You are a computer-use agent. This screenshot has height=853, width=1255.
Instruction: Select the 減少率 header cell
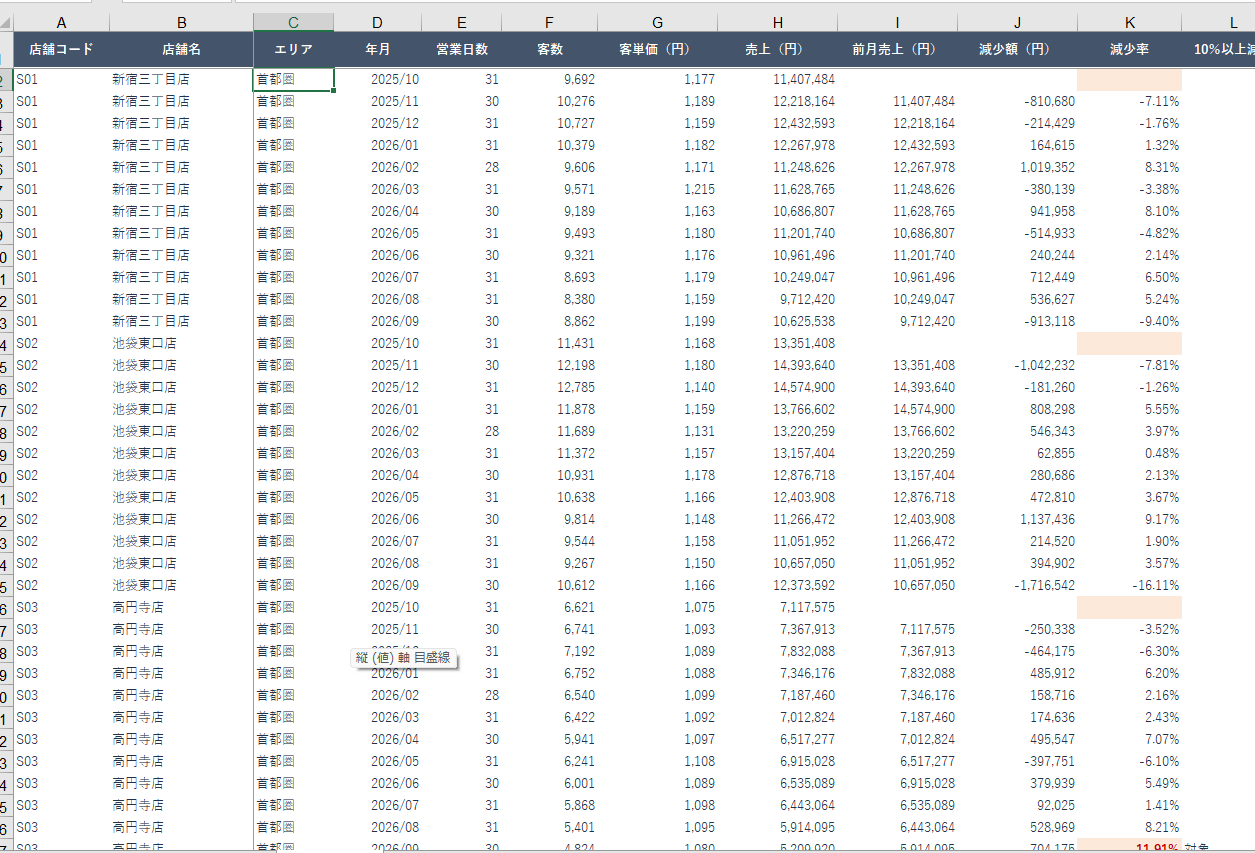point(1129,49)
